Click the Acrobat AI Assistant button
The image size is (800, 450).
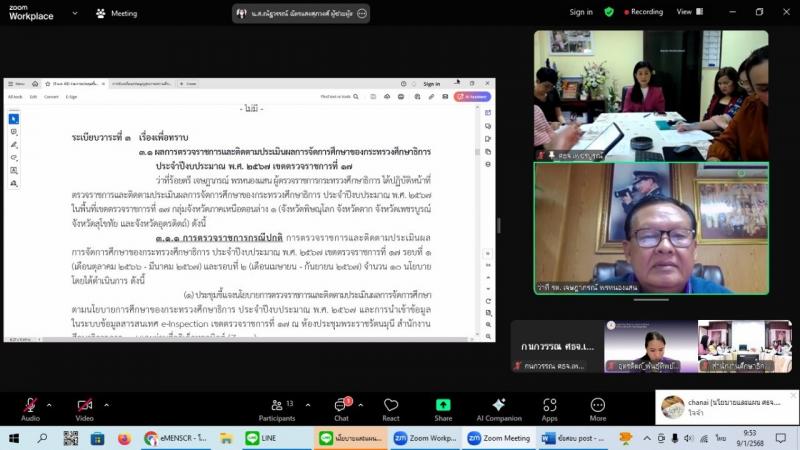(x=472, y=96)
